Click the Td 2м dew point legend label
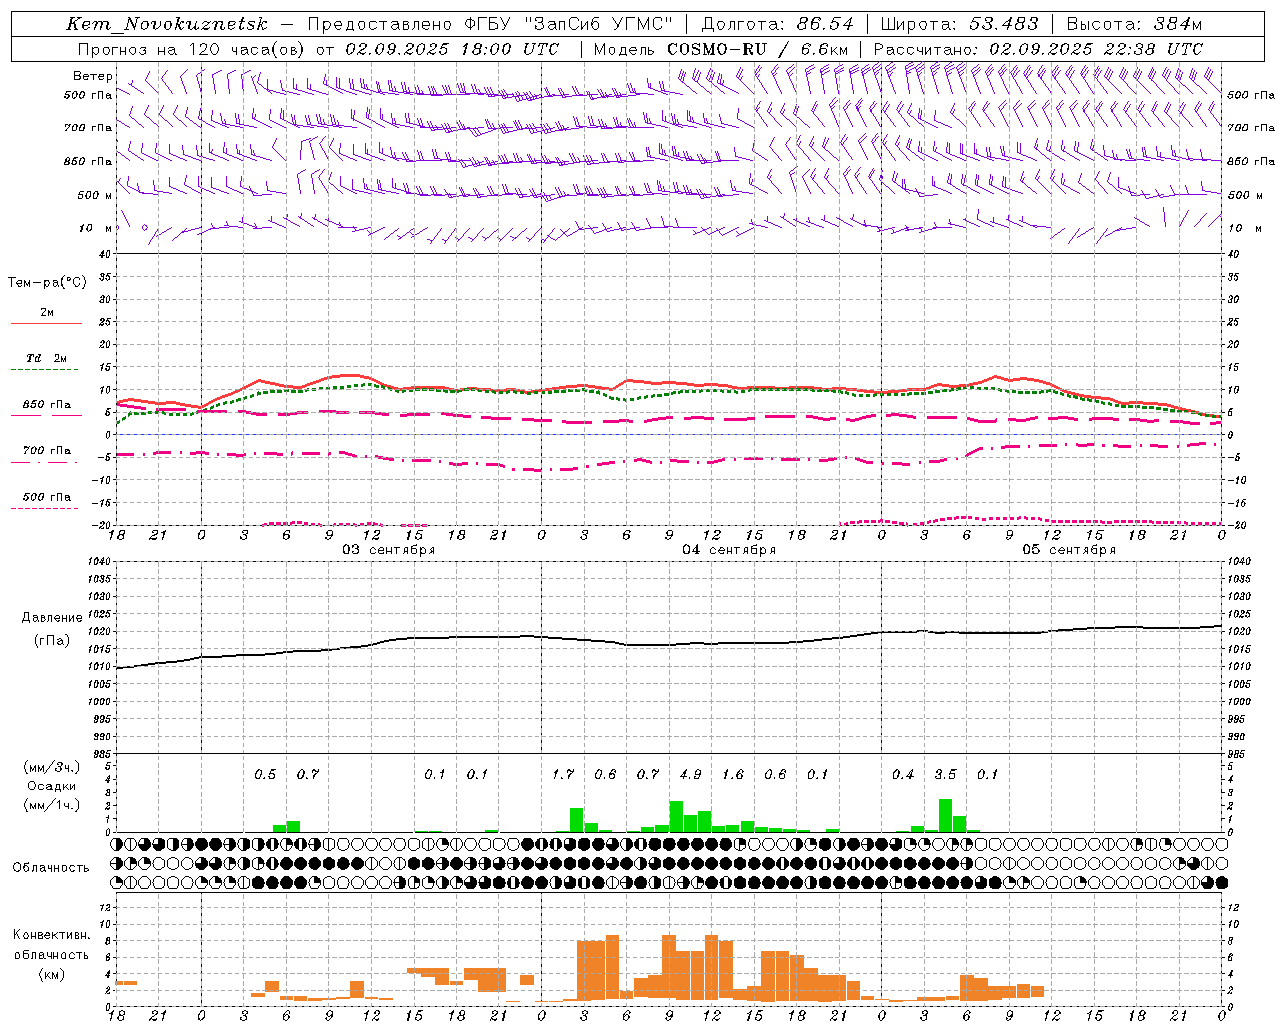Screen dimensions: 1280x1024 click(47, 357)
